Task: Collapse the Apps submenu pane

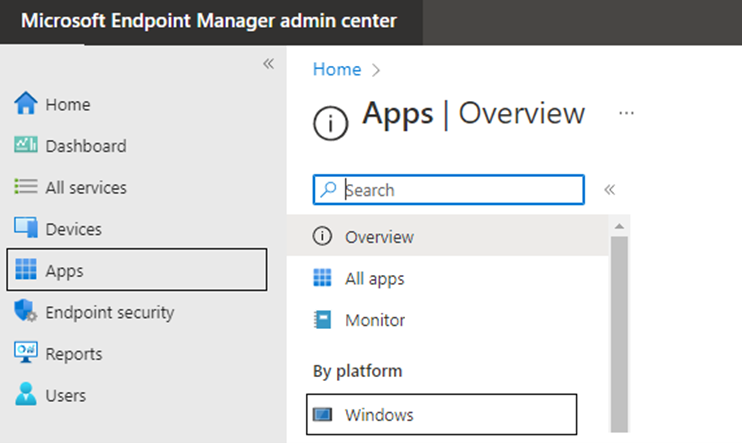Action: click(x=610, y=190)
